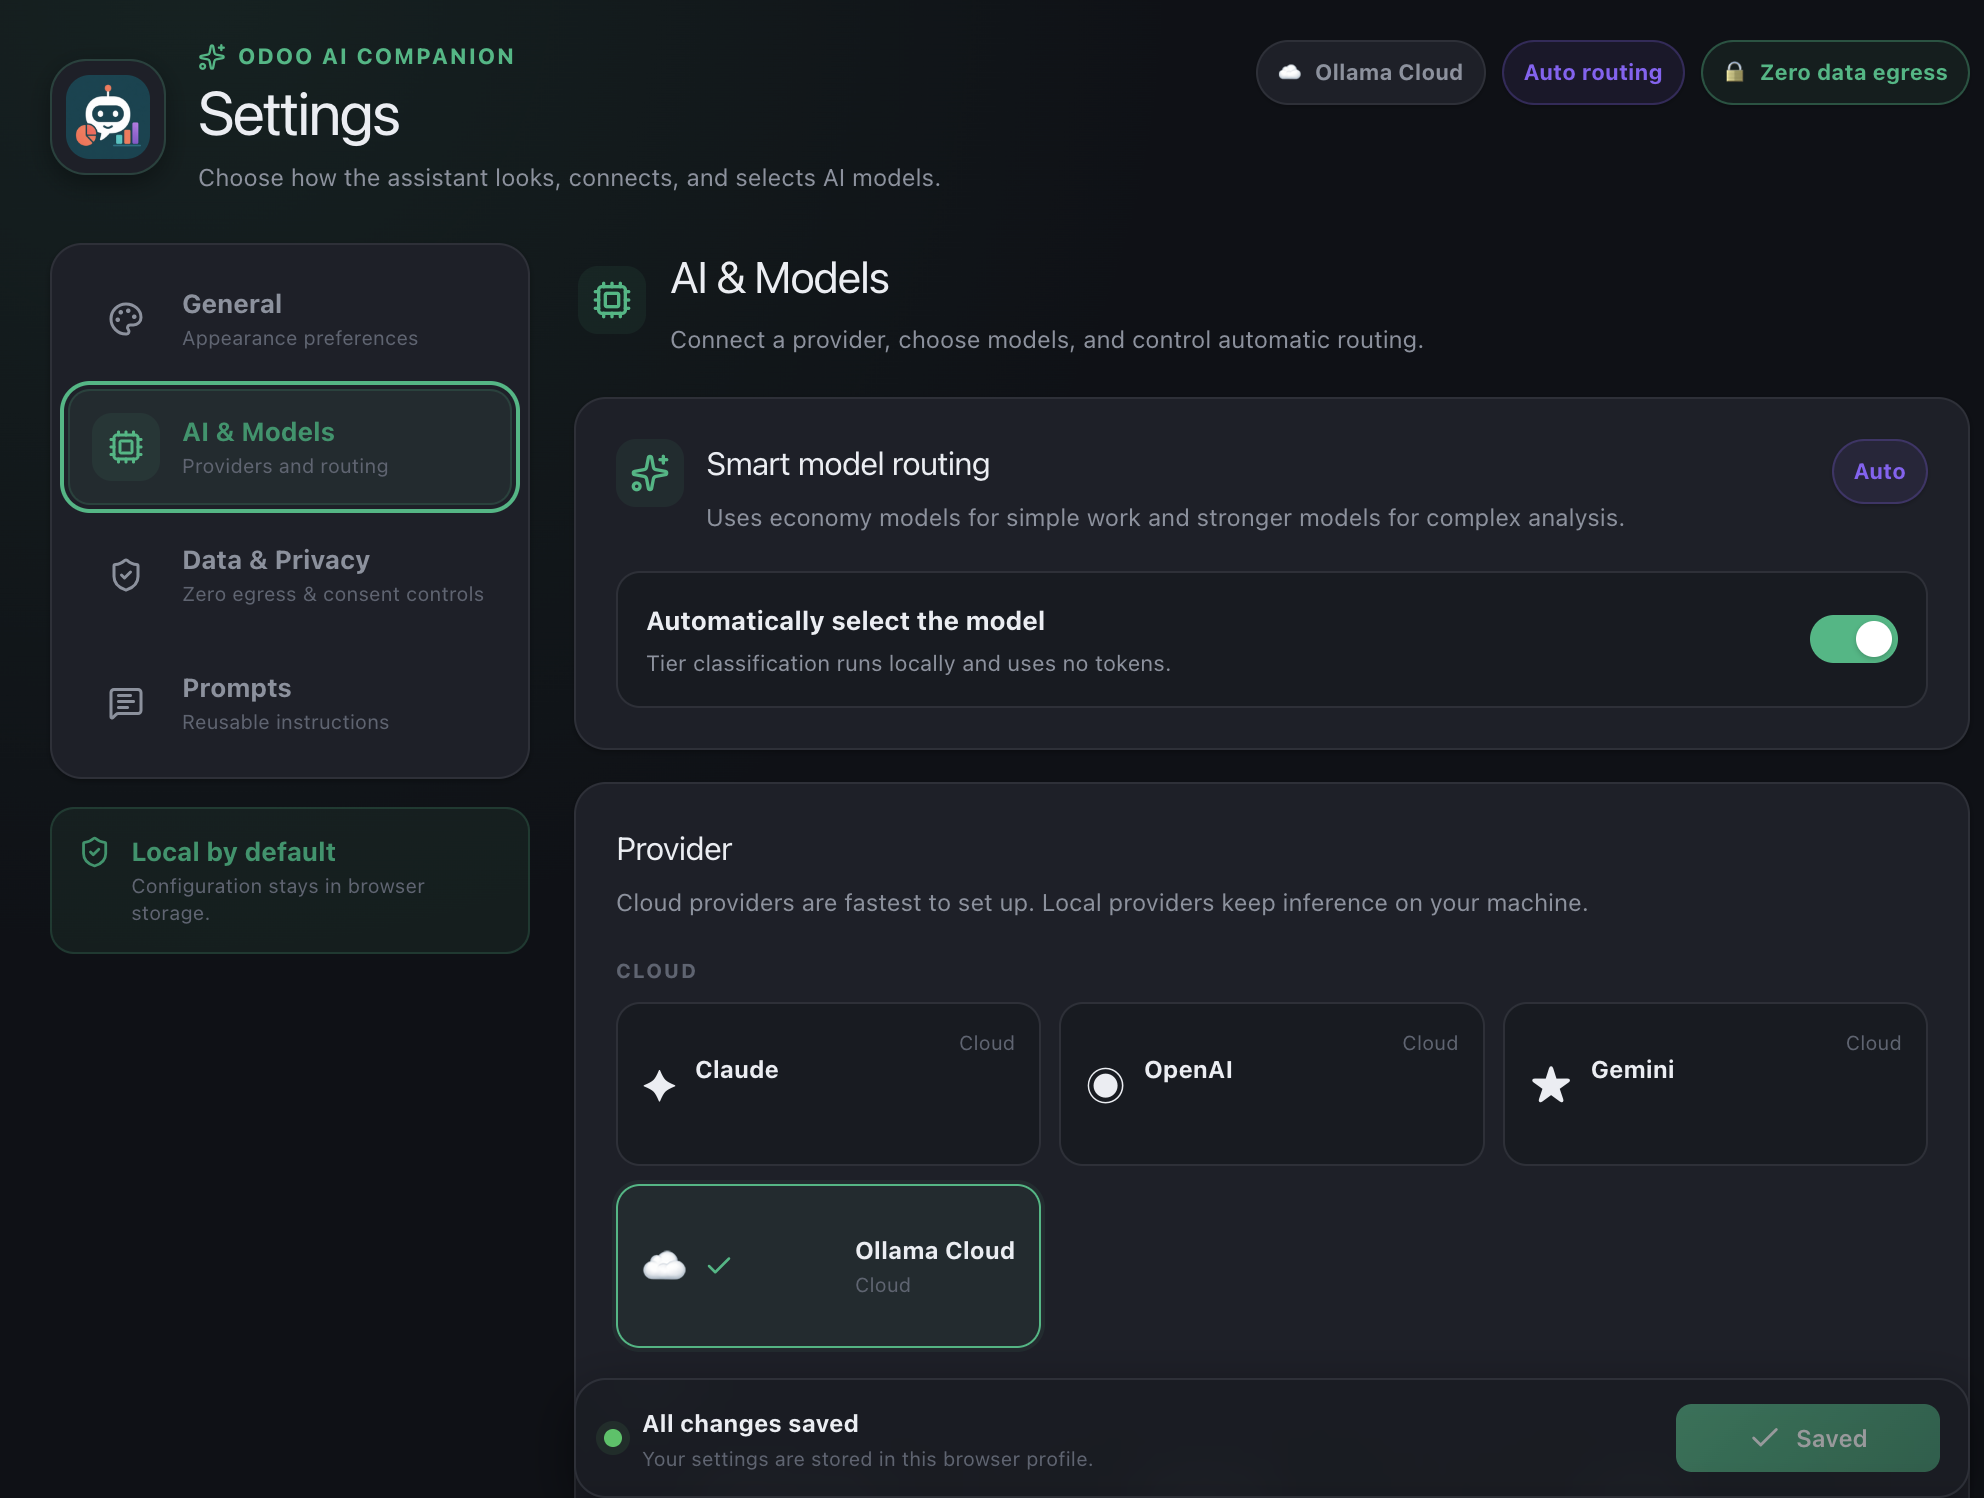The width and height of the screenshot is (1984, 1498).
Task: Click the palette icon for General
Action: coord(126,319)
